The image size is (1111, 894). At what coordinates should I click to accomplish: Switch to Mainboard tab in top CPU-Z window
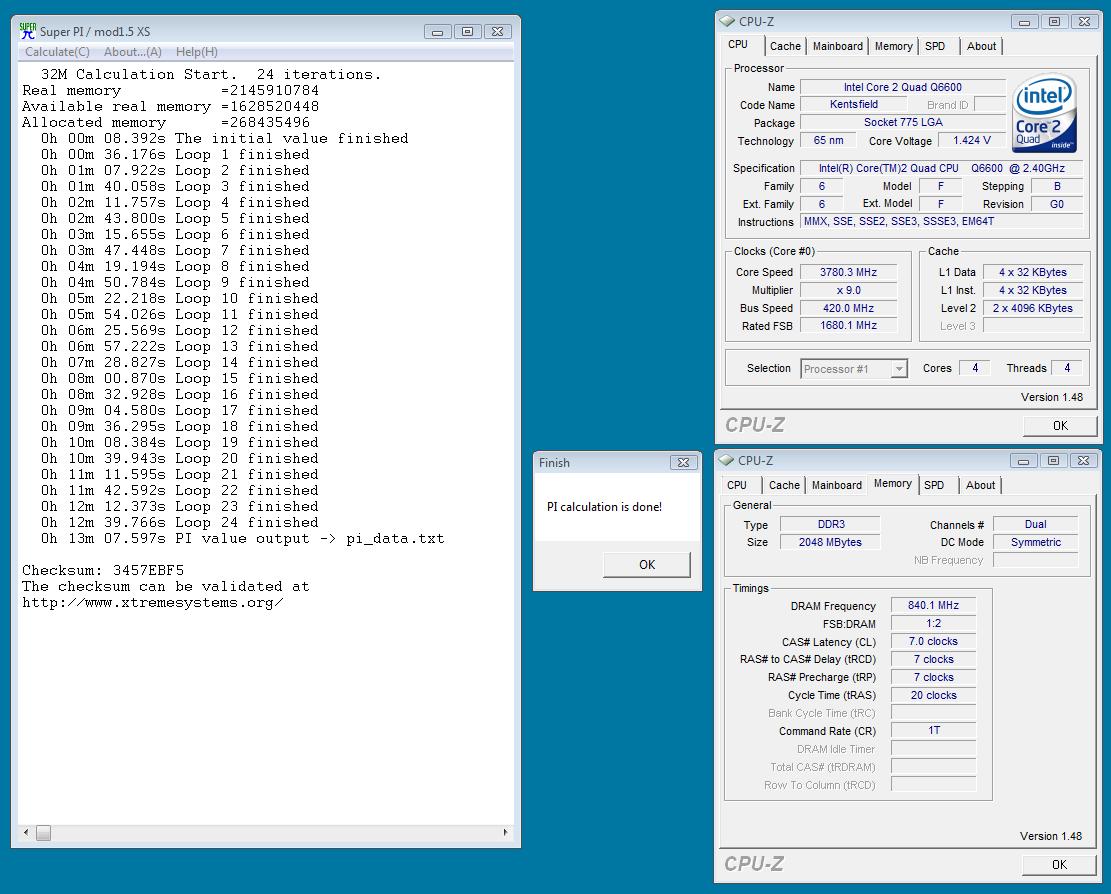(838, 46)
